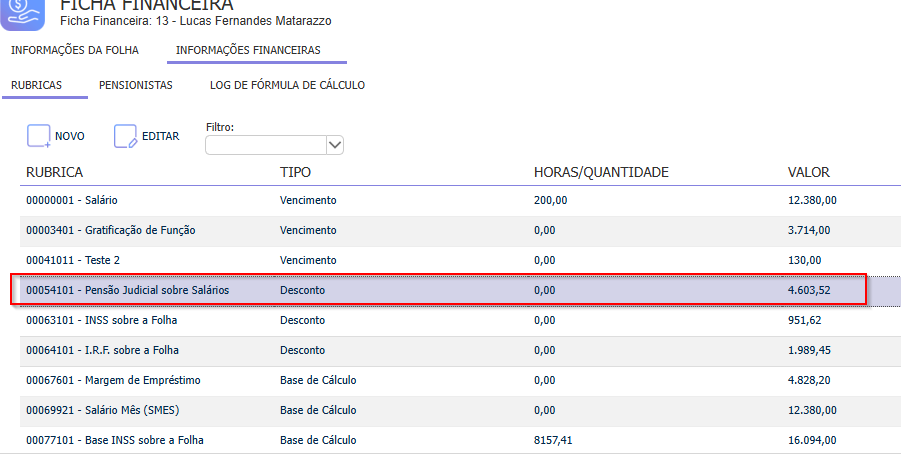Click the Novo new-record icon
Image resolution: width=901 pixels, height=454 pixels.
tap(38, 137)
